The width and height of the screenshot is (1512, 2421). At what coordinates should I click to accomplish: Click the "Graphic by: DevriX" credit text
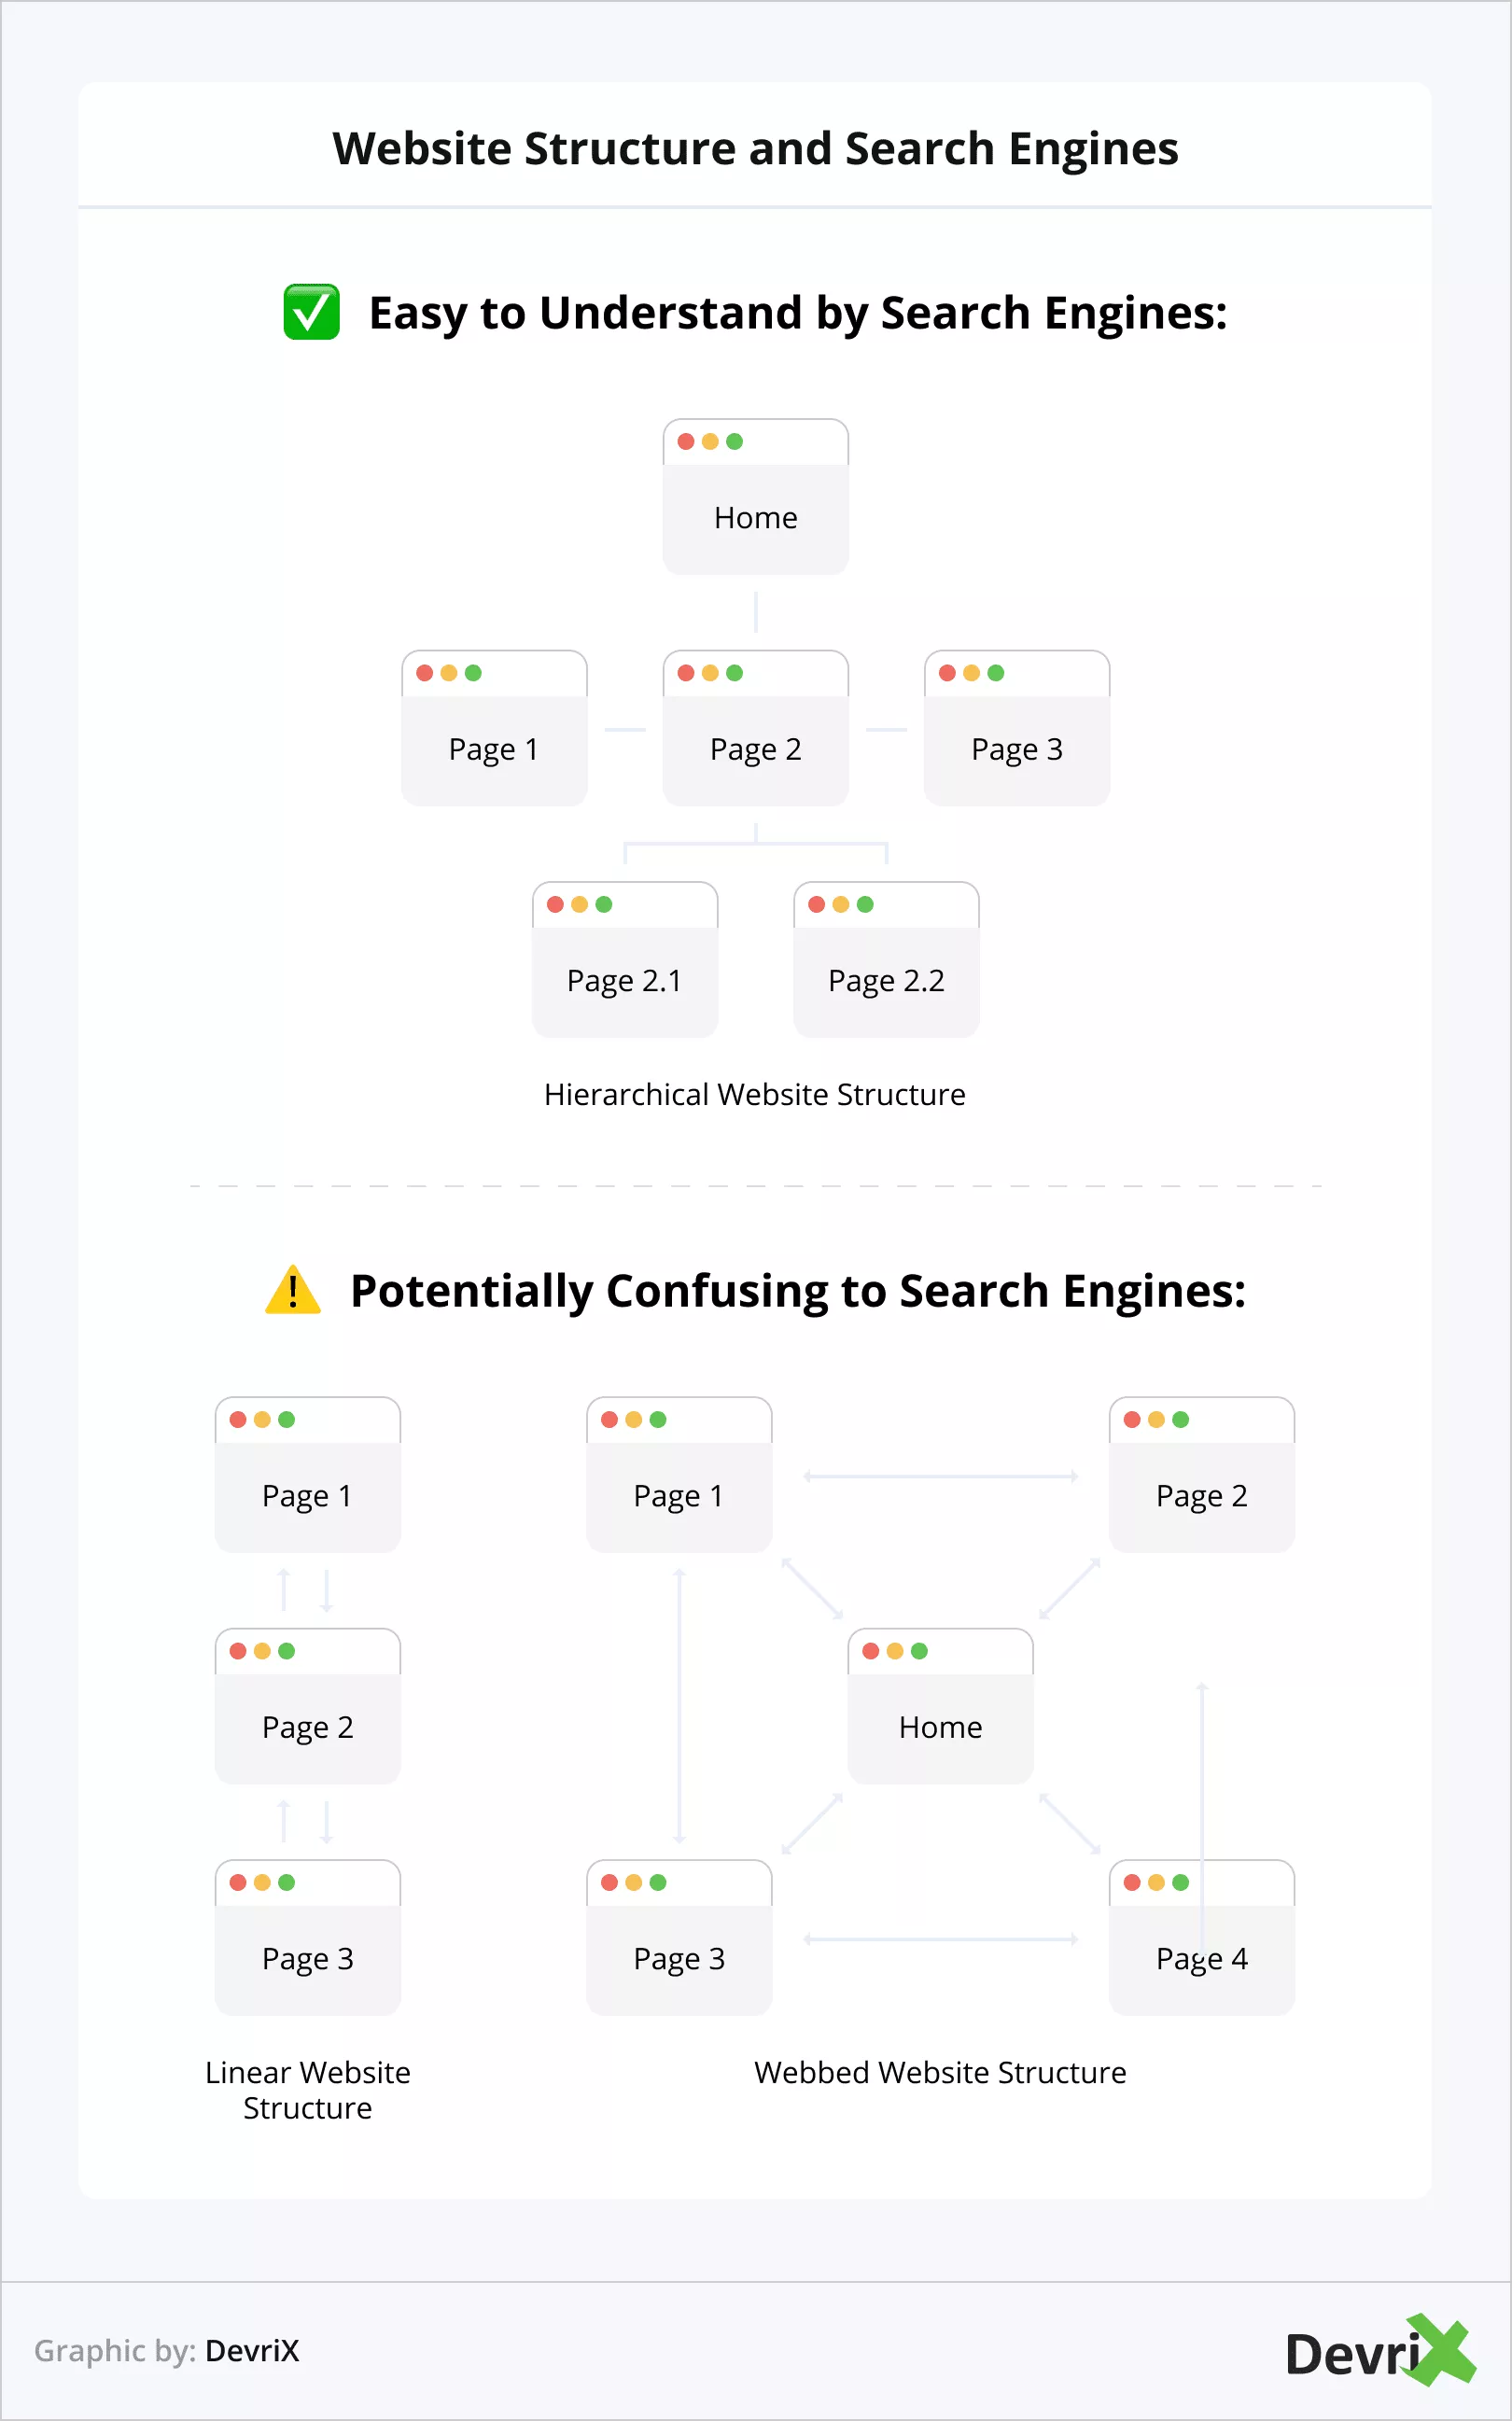[x=166, y=2350]
